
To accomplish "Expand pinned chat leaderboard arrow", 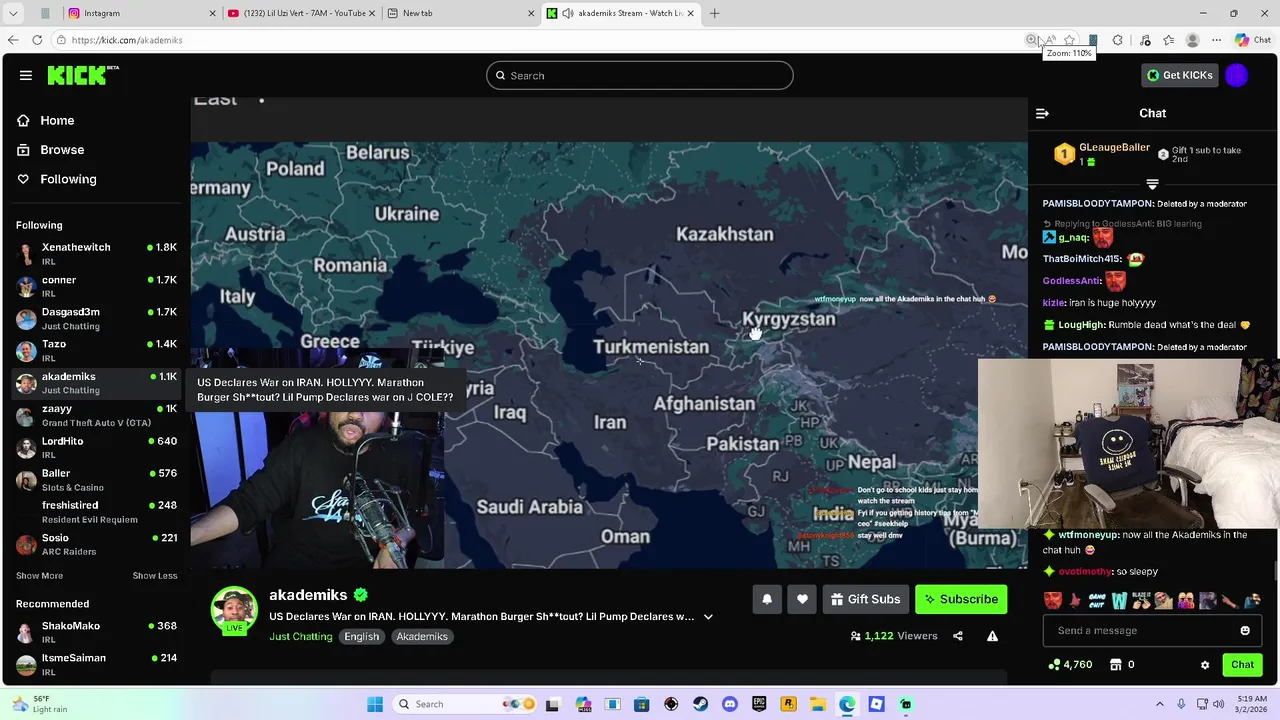I will [x=1152, y=184].
